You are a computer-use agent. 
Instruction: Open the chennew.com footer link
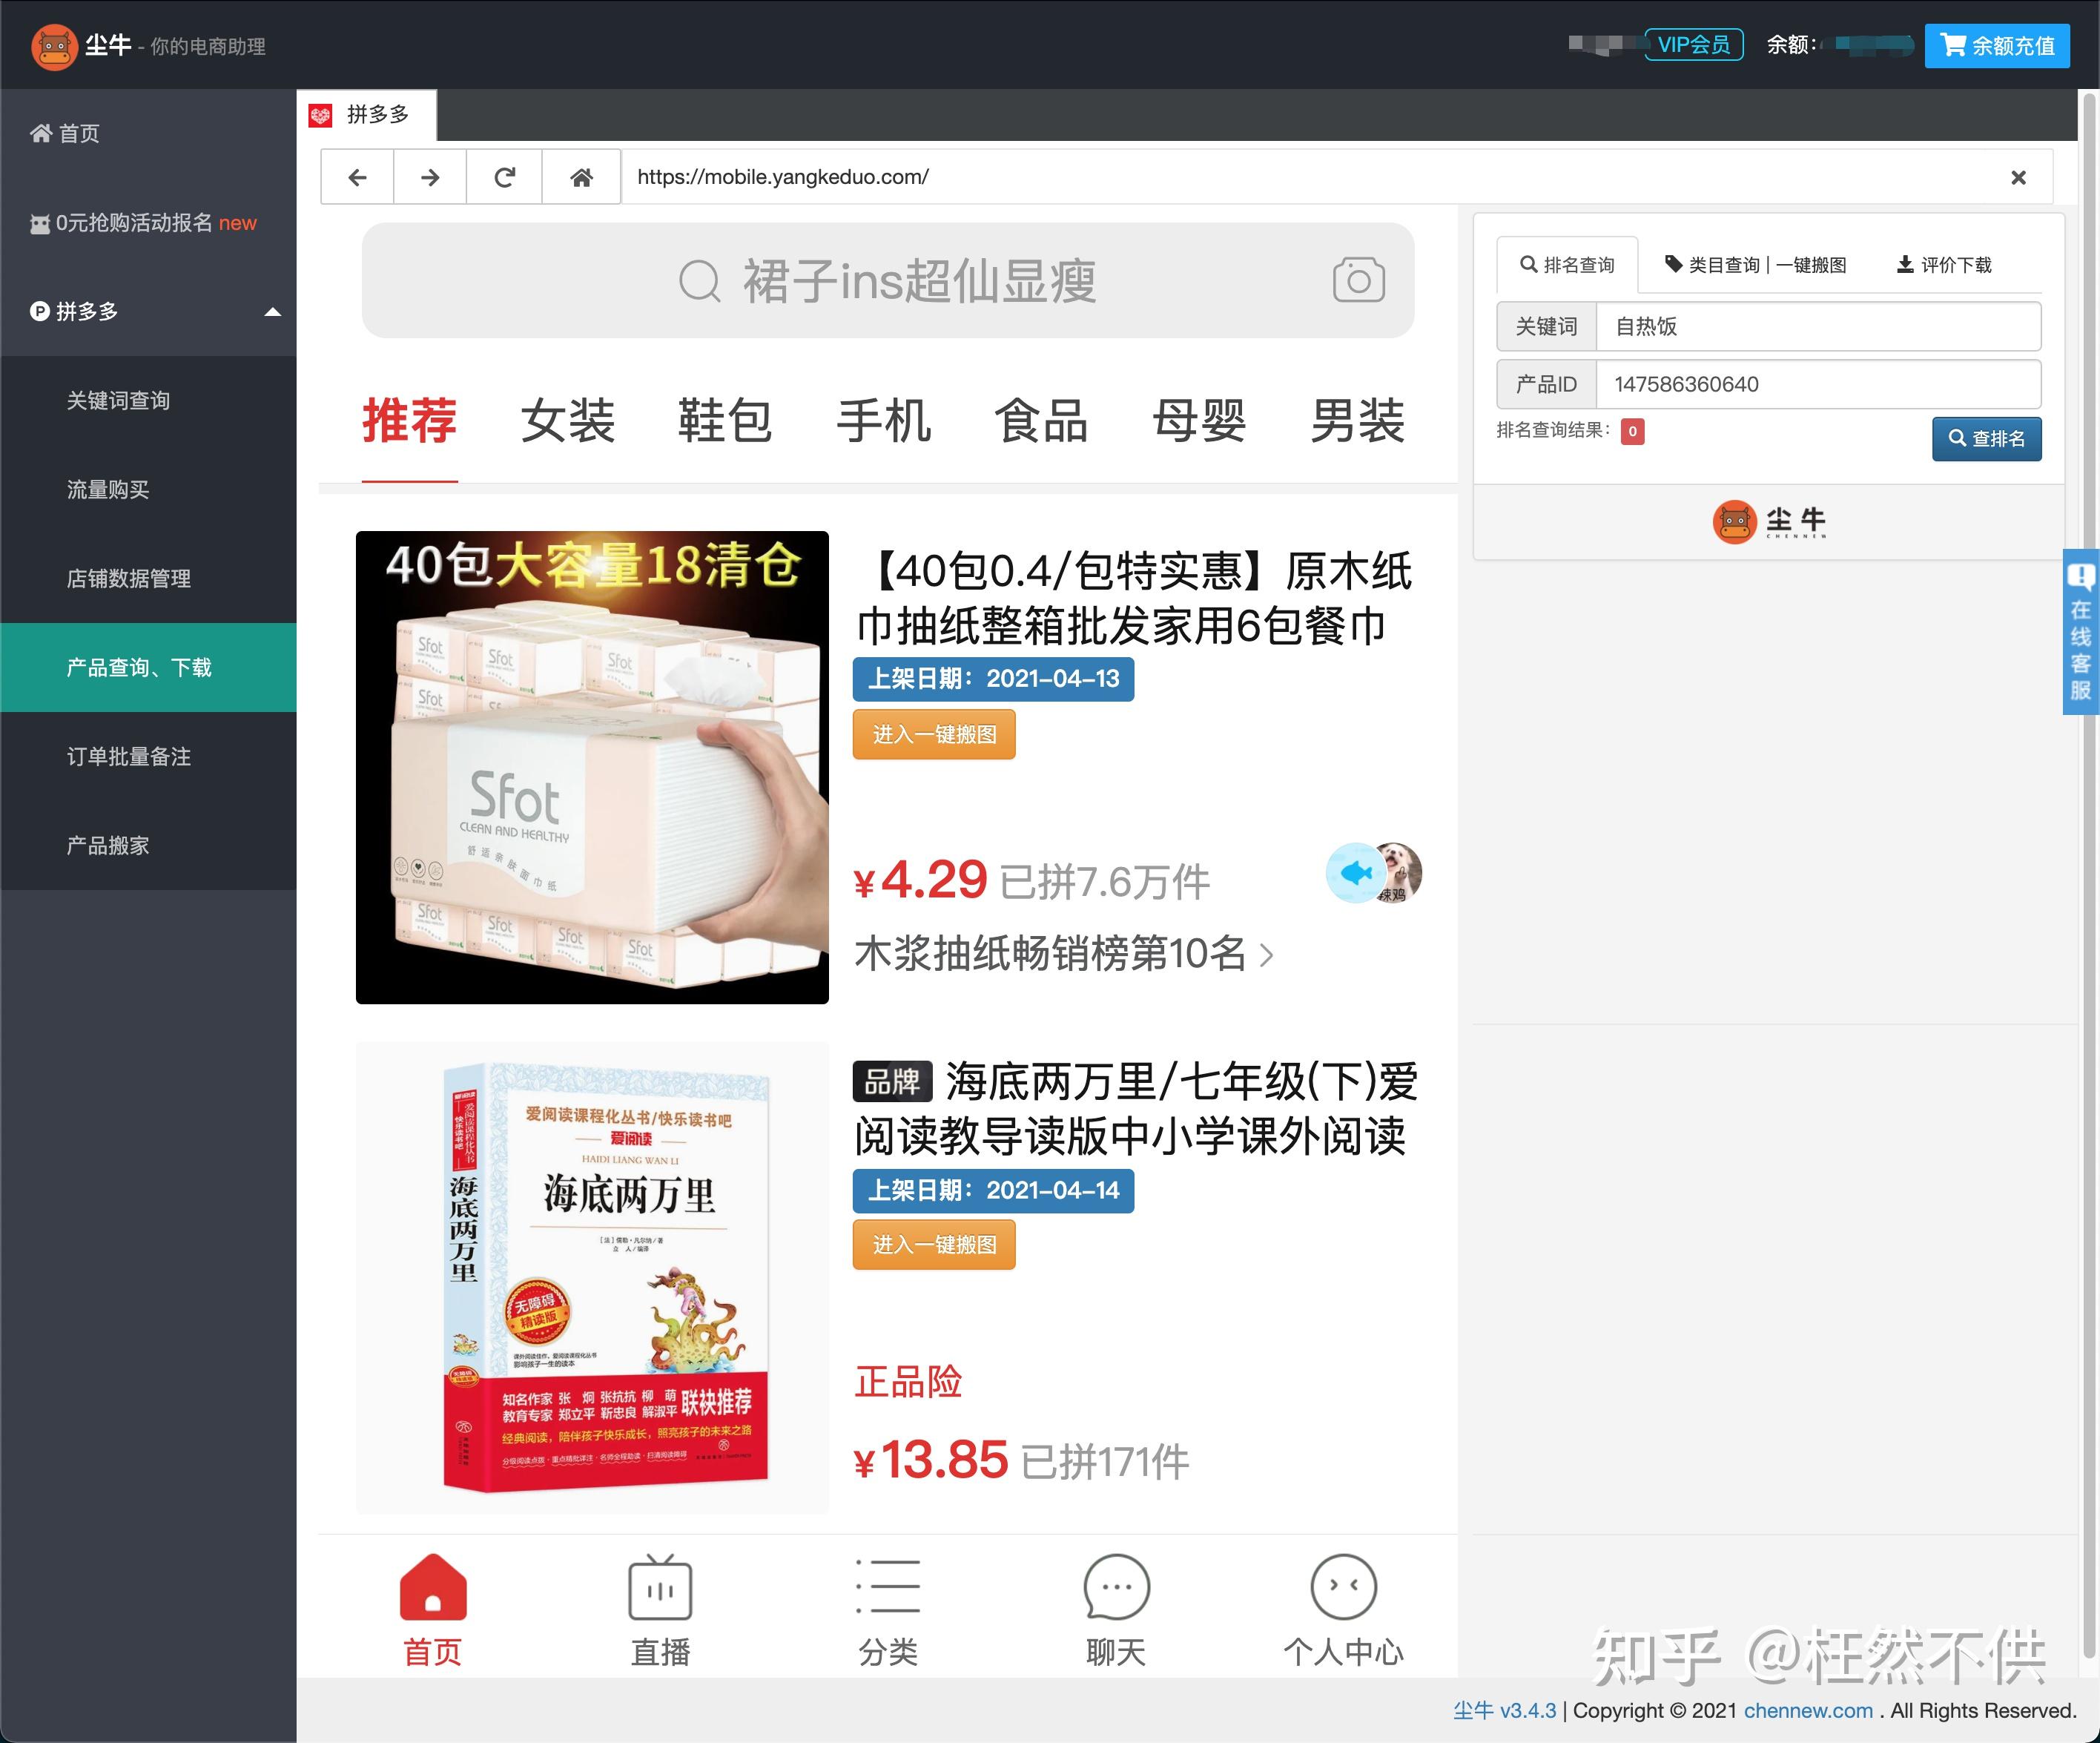point(1808,1711)
